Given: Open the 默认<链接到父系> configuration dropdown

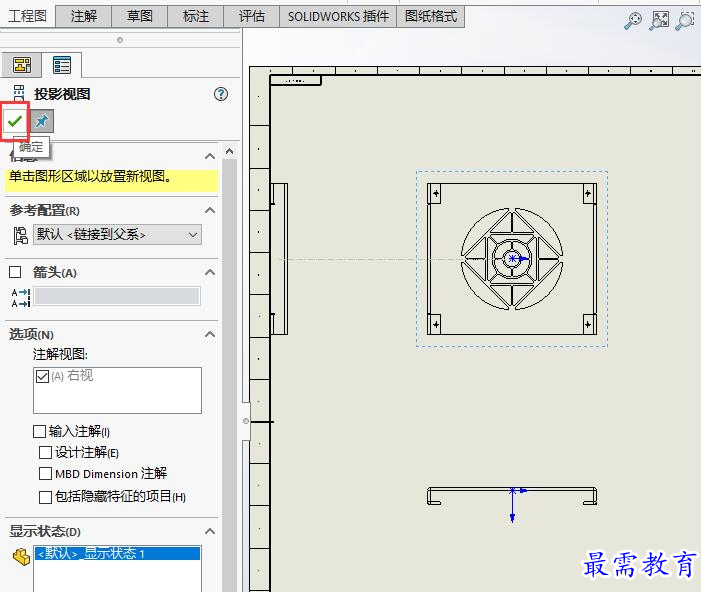Looking at the screenshot, I should pos(117,235).
